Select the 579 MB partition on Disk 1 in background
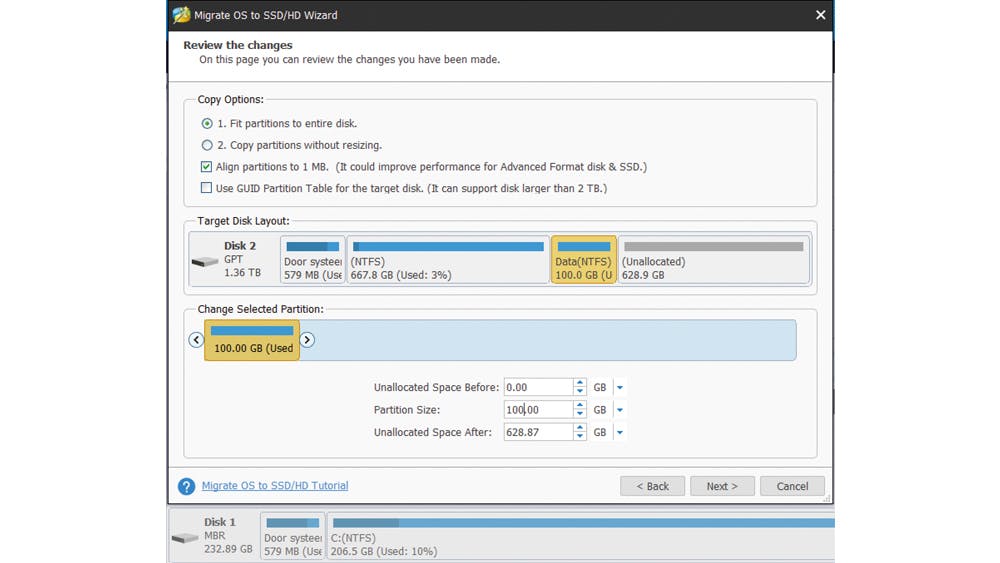 [x=293, y=537]
